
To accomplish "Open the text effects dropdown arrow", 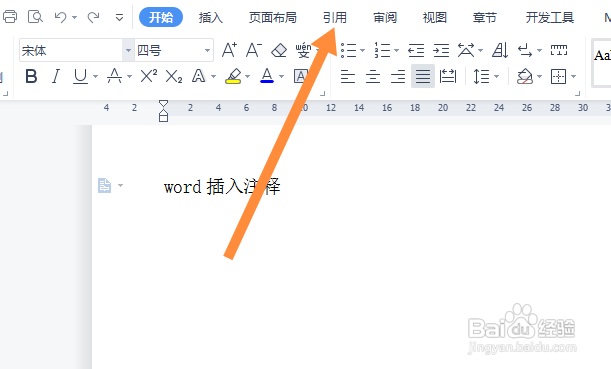I will pos(214,77).
